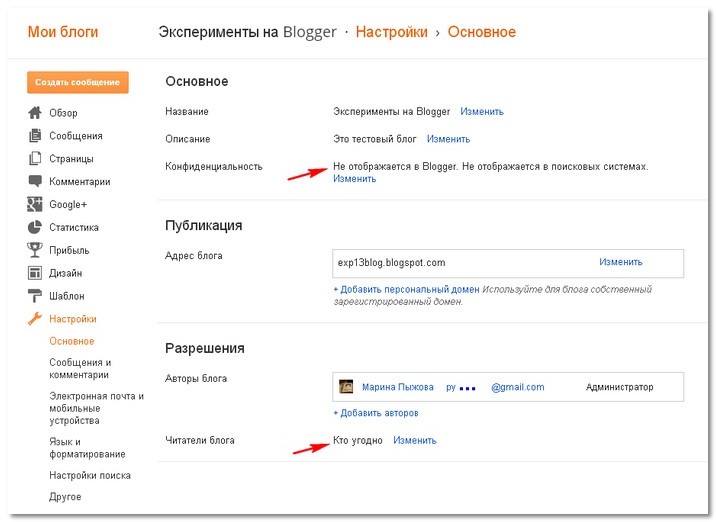Click the Конфиденциальность label
The image size is (716, 522).
click(x=214, y=166)
